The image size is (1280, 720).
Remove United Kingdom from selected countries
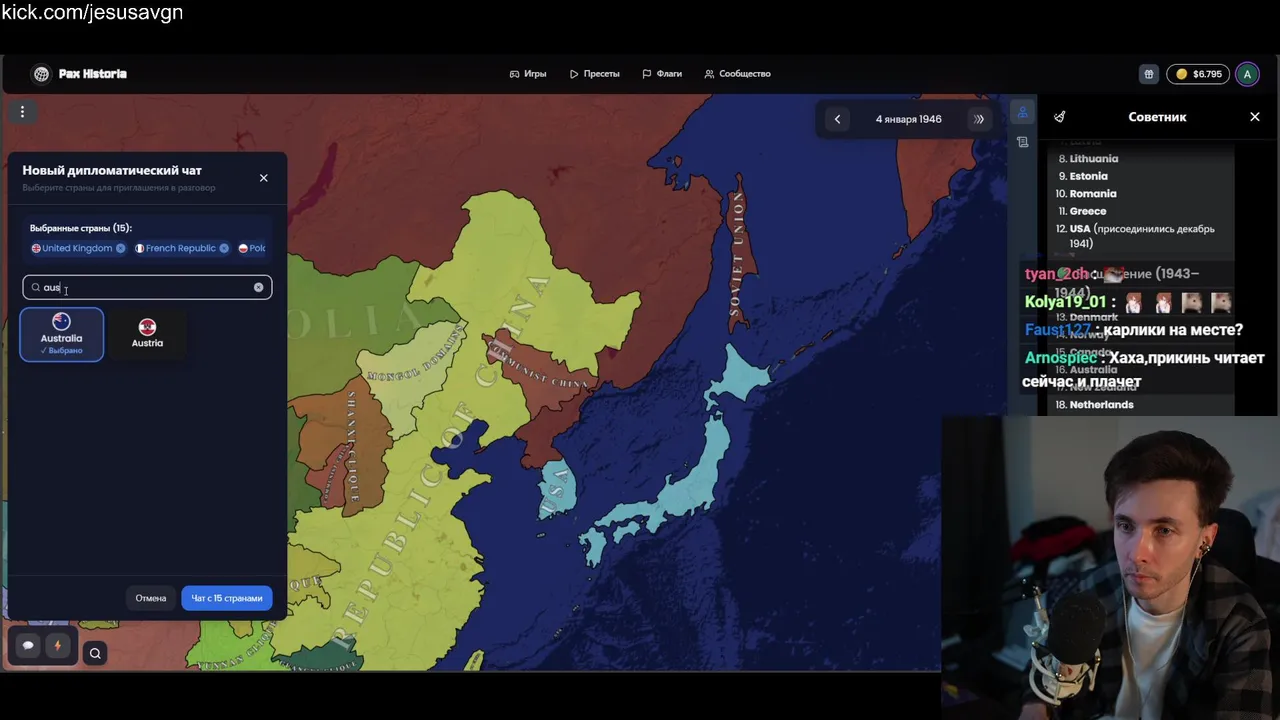click(121, 248)
